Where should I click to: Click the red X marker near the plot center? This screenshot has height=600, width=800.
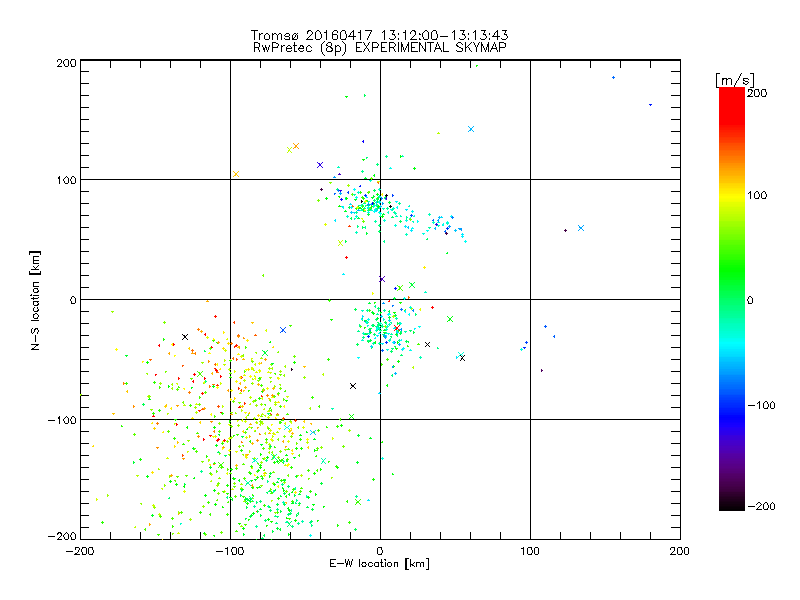[x=397, y=328]
